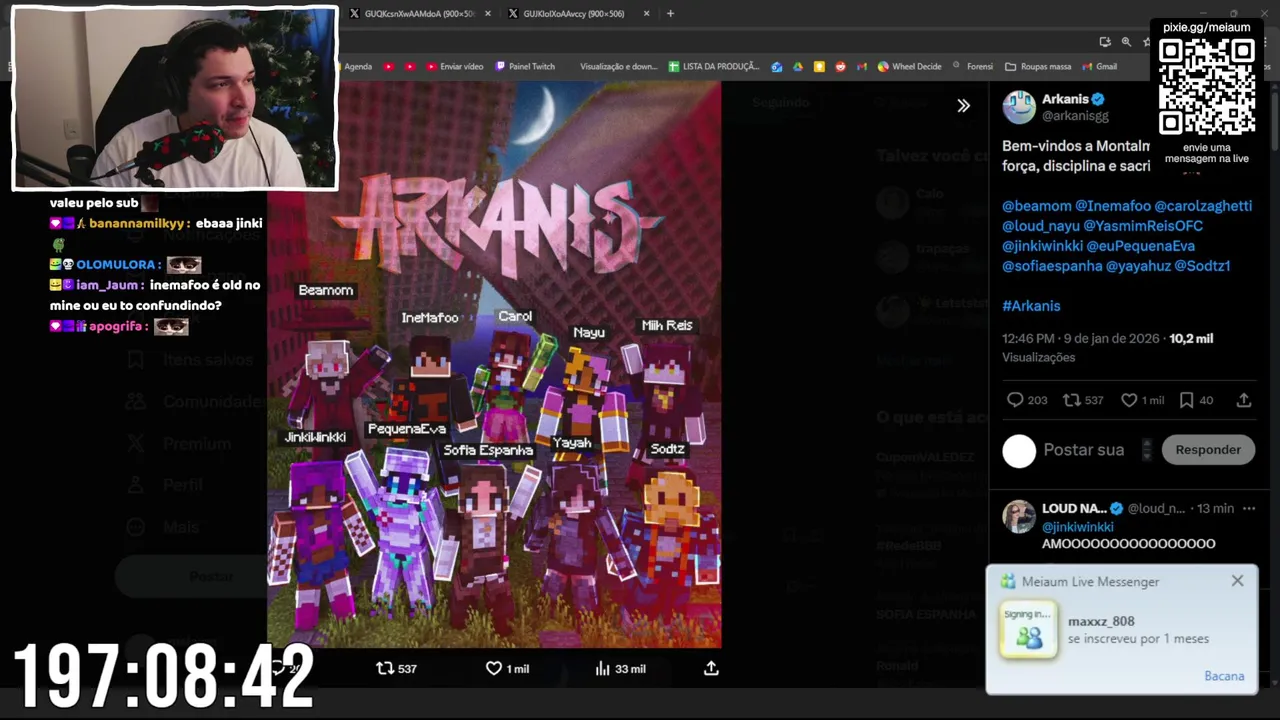Close the Meiaum Live Messenger popup
The image size is (1280, 720).
pos(1237,581)
